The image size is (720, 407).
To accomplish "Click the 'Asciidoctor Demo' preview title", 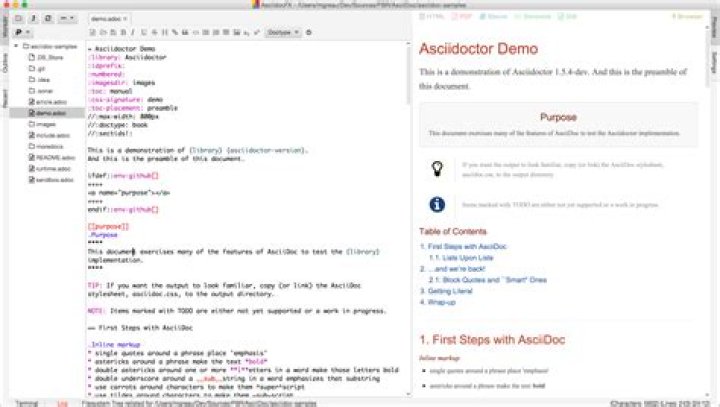I will pos(478,49).
